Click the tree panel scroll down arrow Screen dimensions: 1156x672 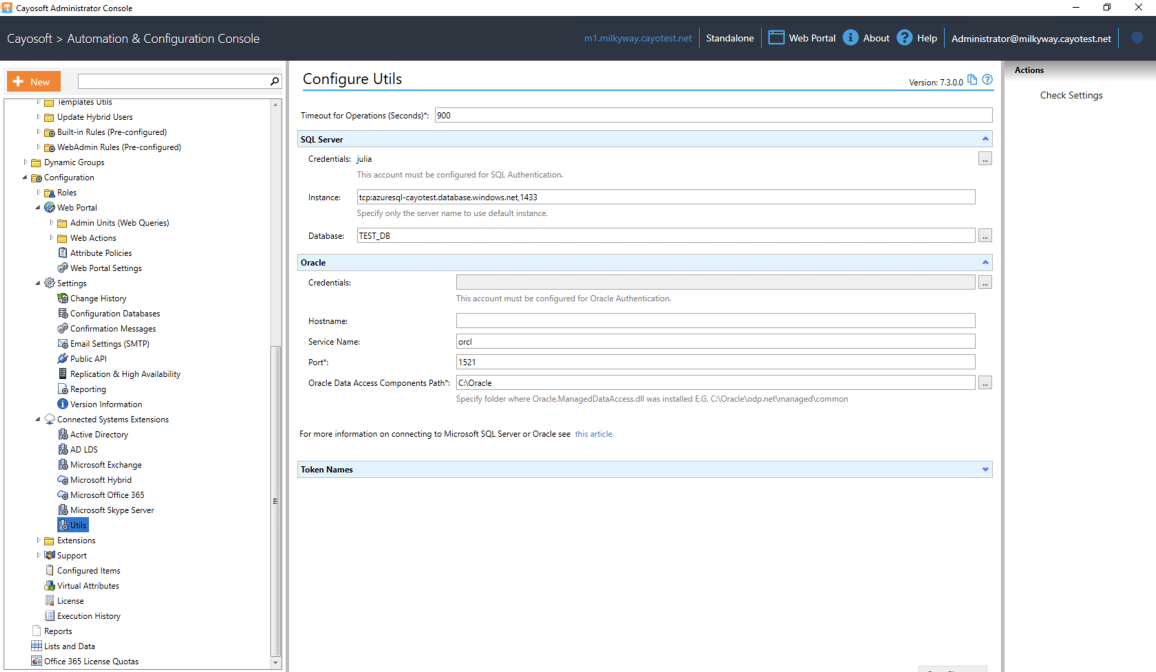point(276,662)
